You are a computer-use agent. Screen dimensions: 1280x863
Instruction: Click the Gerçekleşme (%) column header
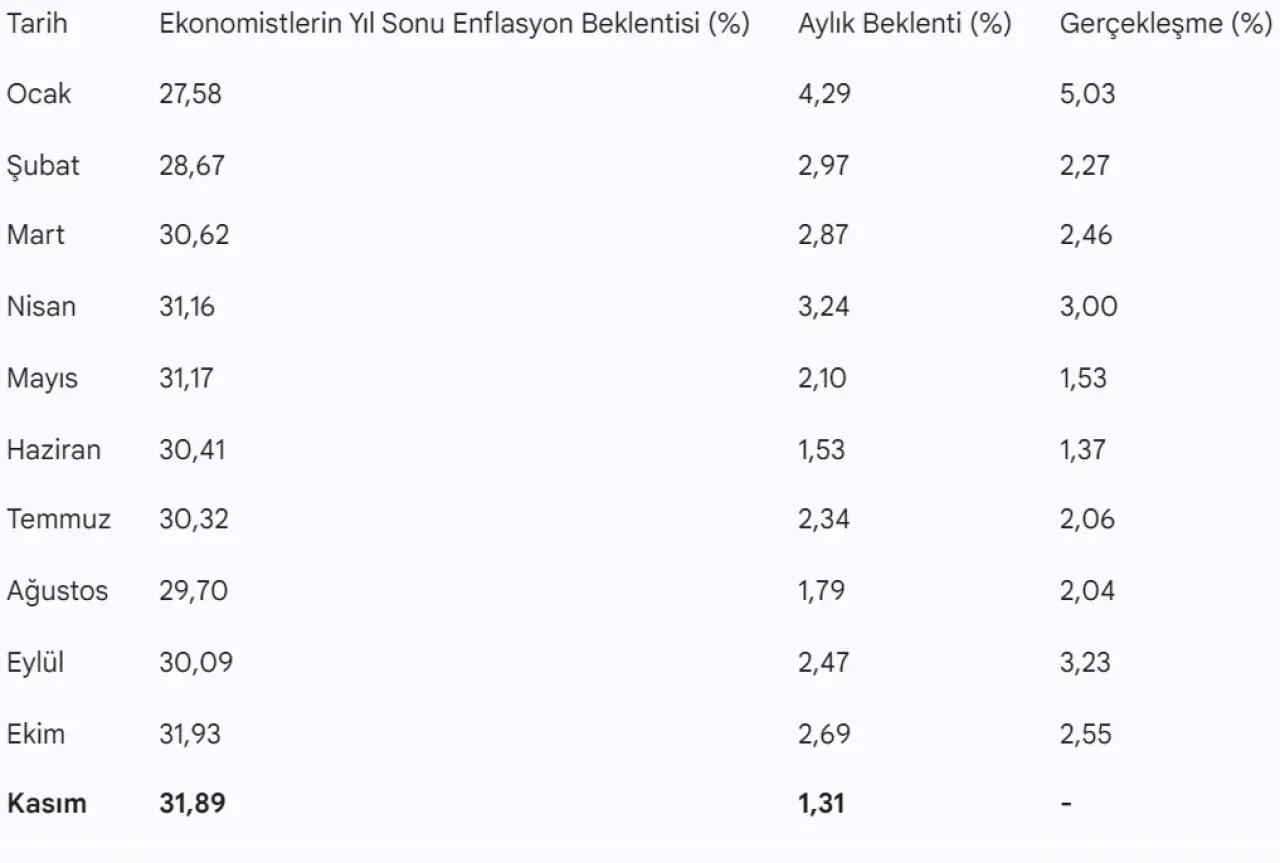(1165, 24)
